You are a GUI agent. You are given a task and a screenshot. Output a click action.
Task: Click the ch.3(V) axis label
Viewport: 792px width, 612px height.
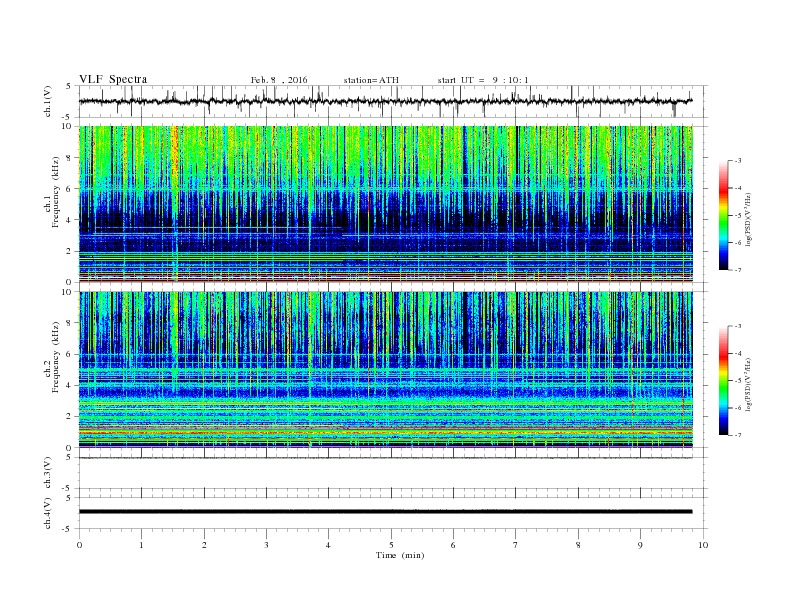48,473
